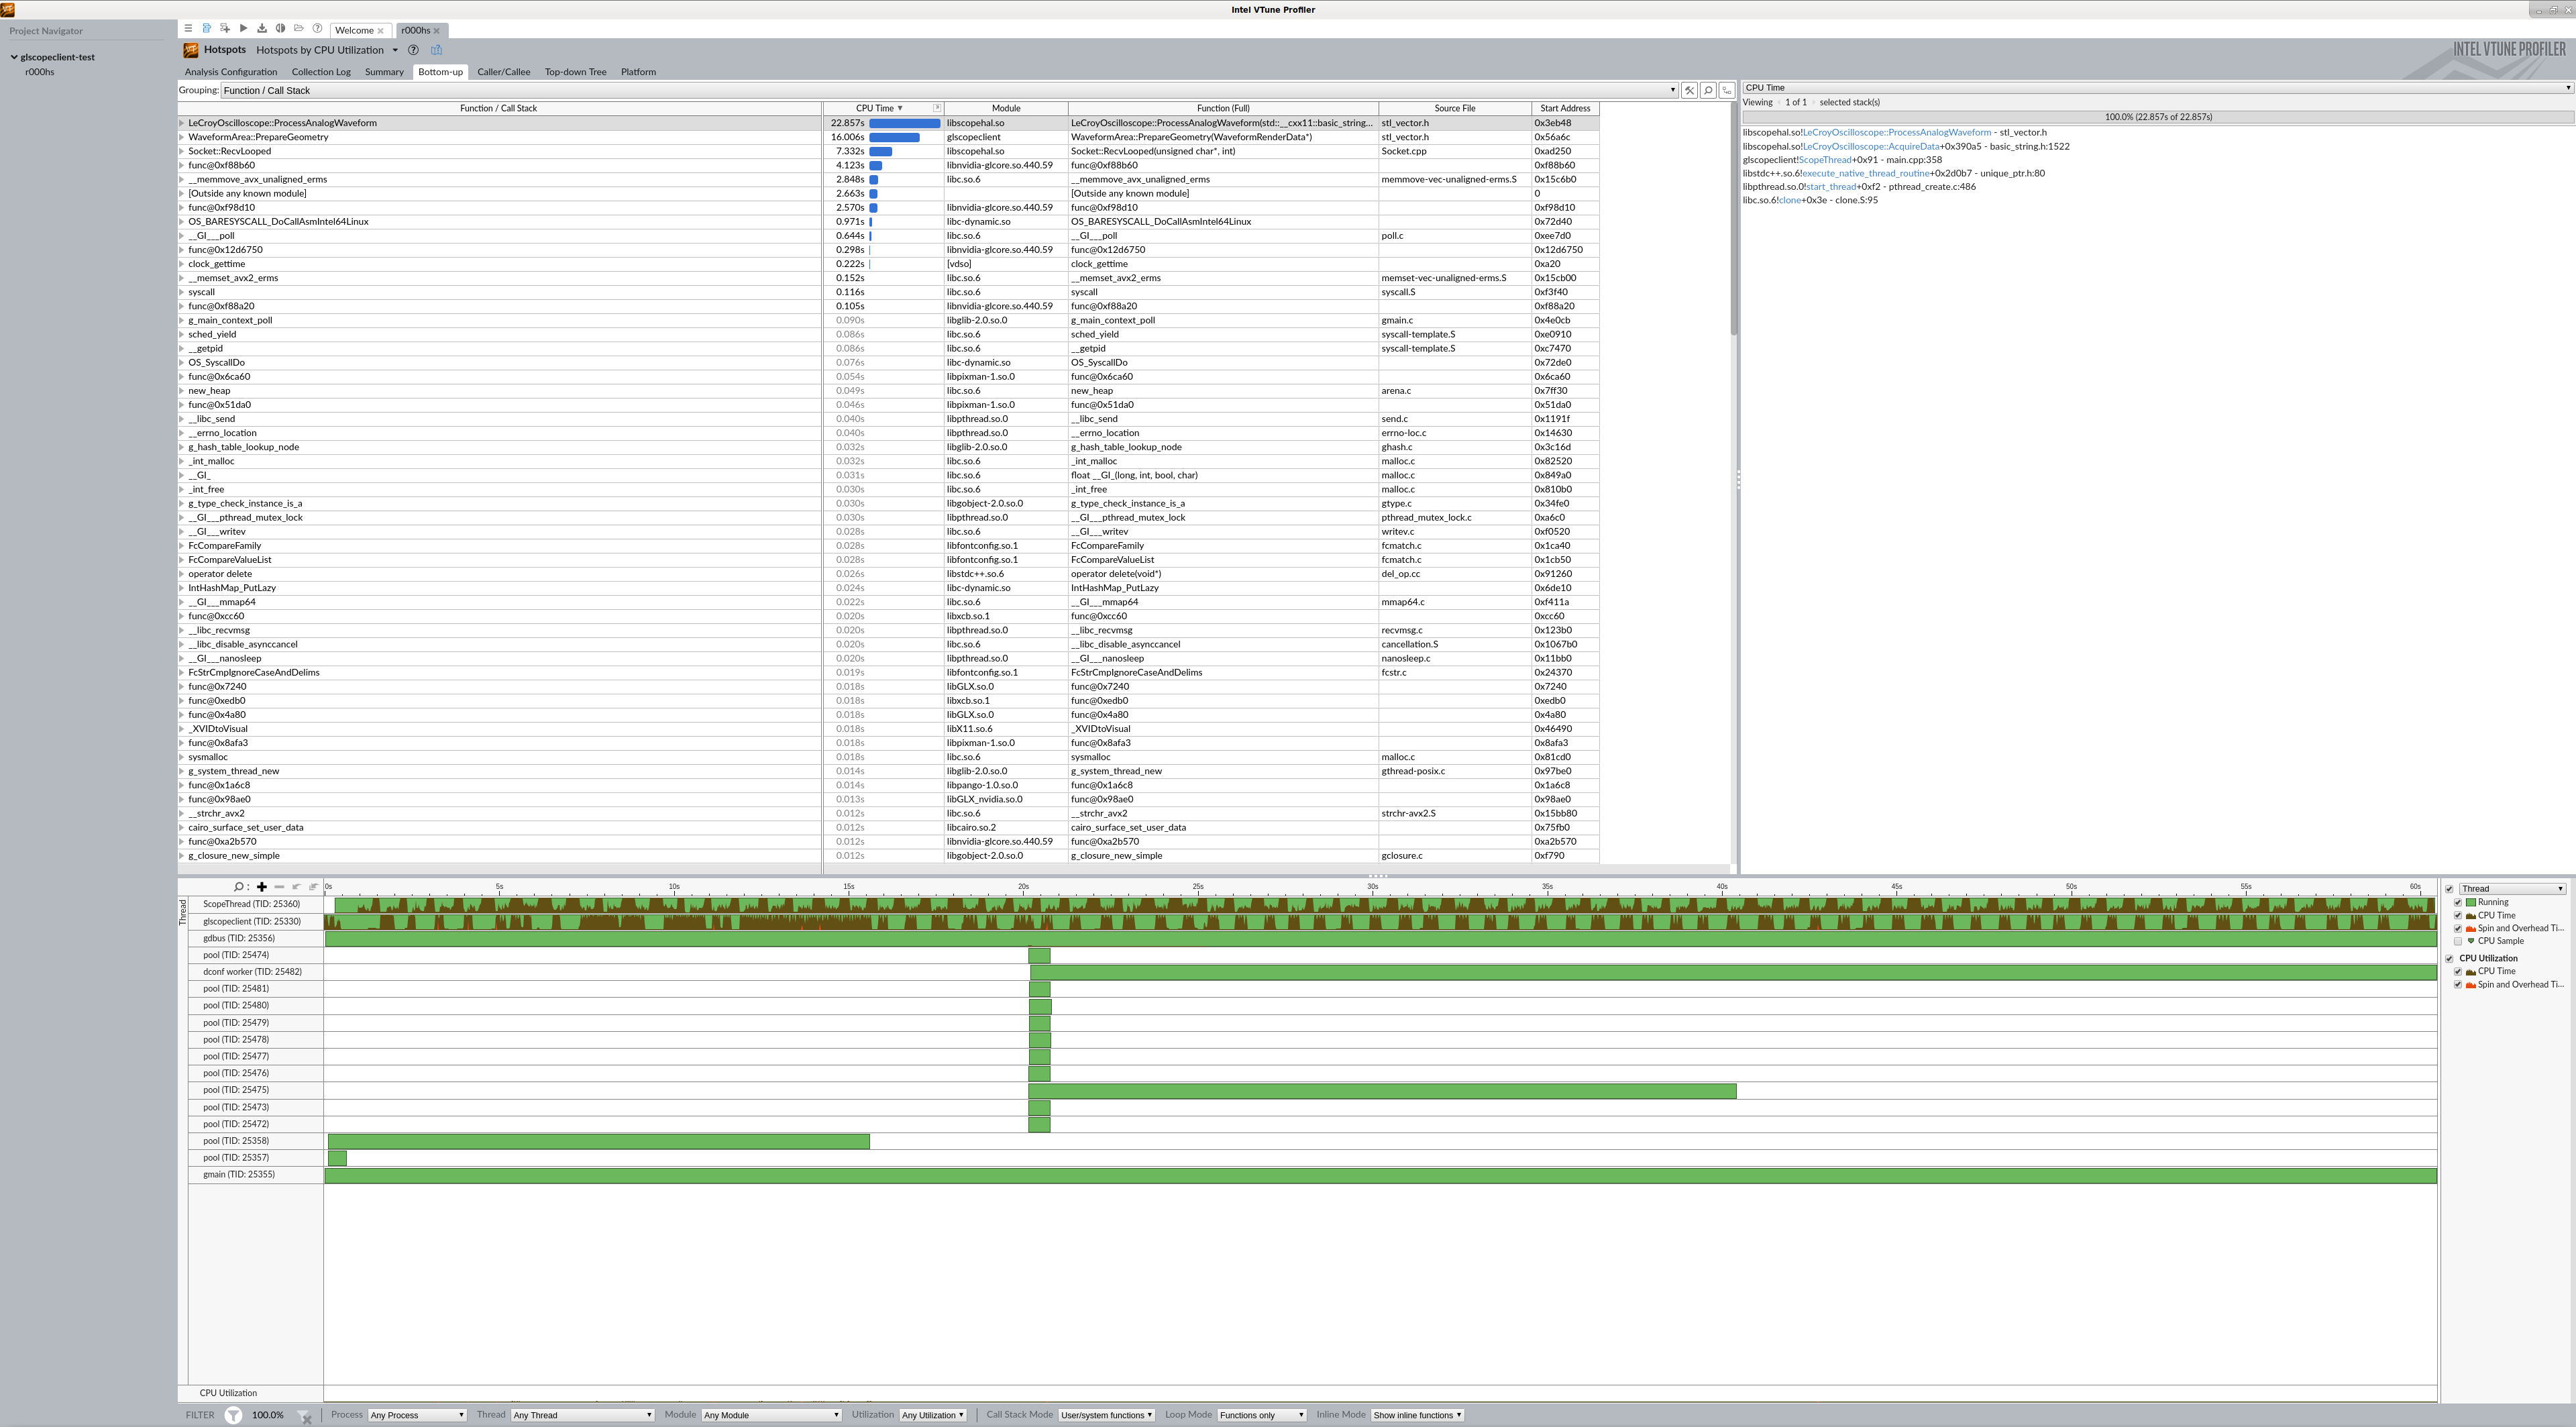Toggle the checkbox beside the Thread dropdown
This screenshot has width=2576, height=1427.
(x=2449, y=889)
